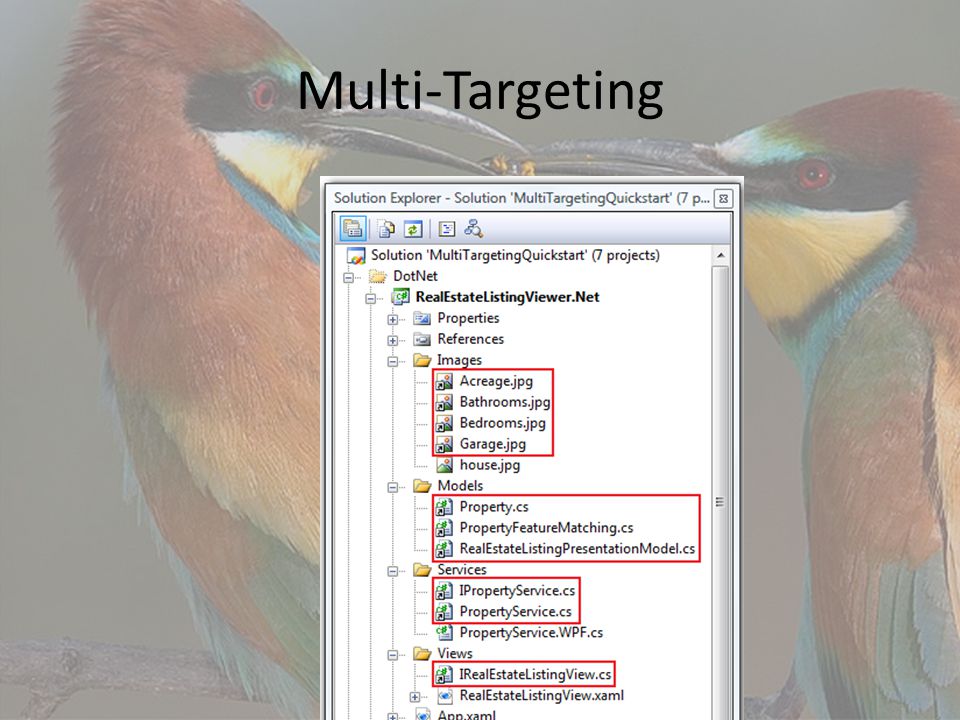Select the Garage.jpg file name
Screen dimensions: 960x720
pyautogui.click(x=493, y=444)
